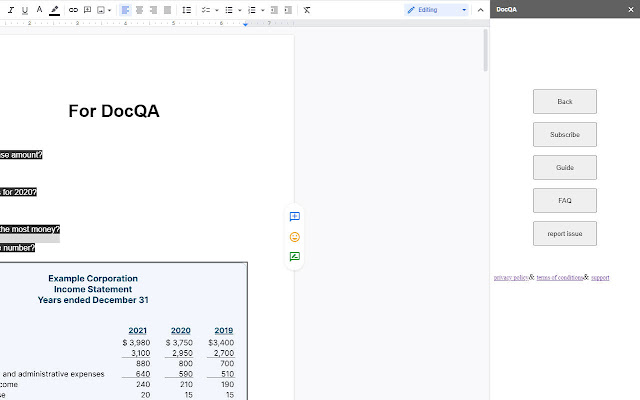Toggle underline formatting
640x400 pixels.
(25, 10)
